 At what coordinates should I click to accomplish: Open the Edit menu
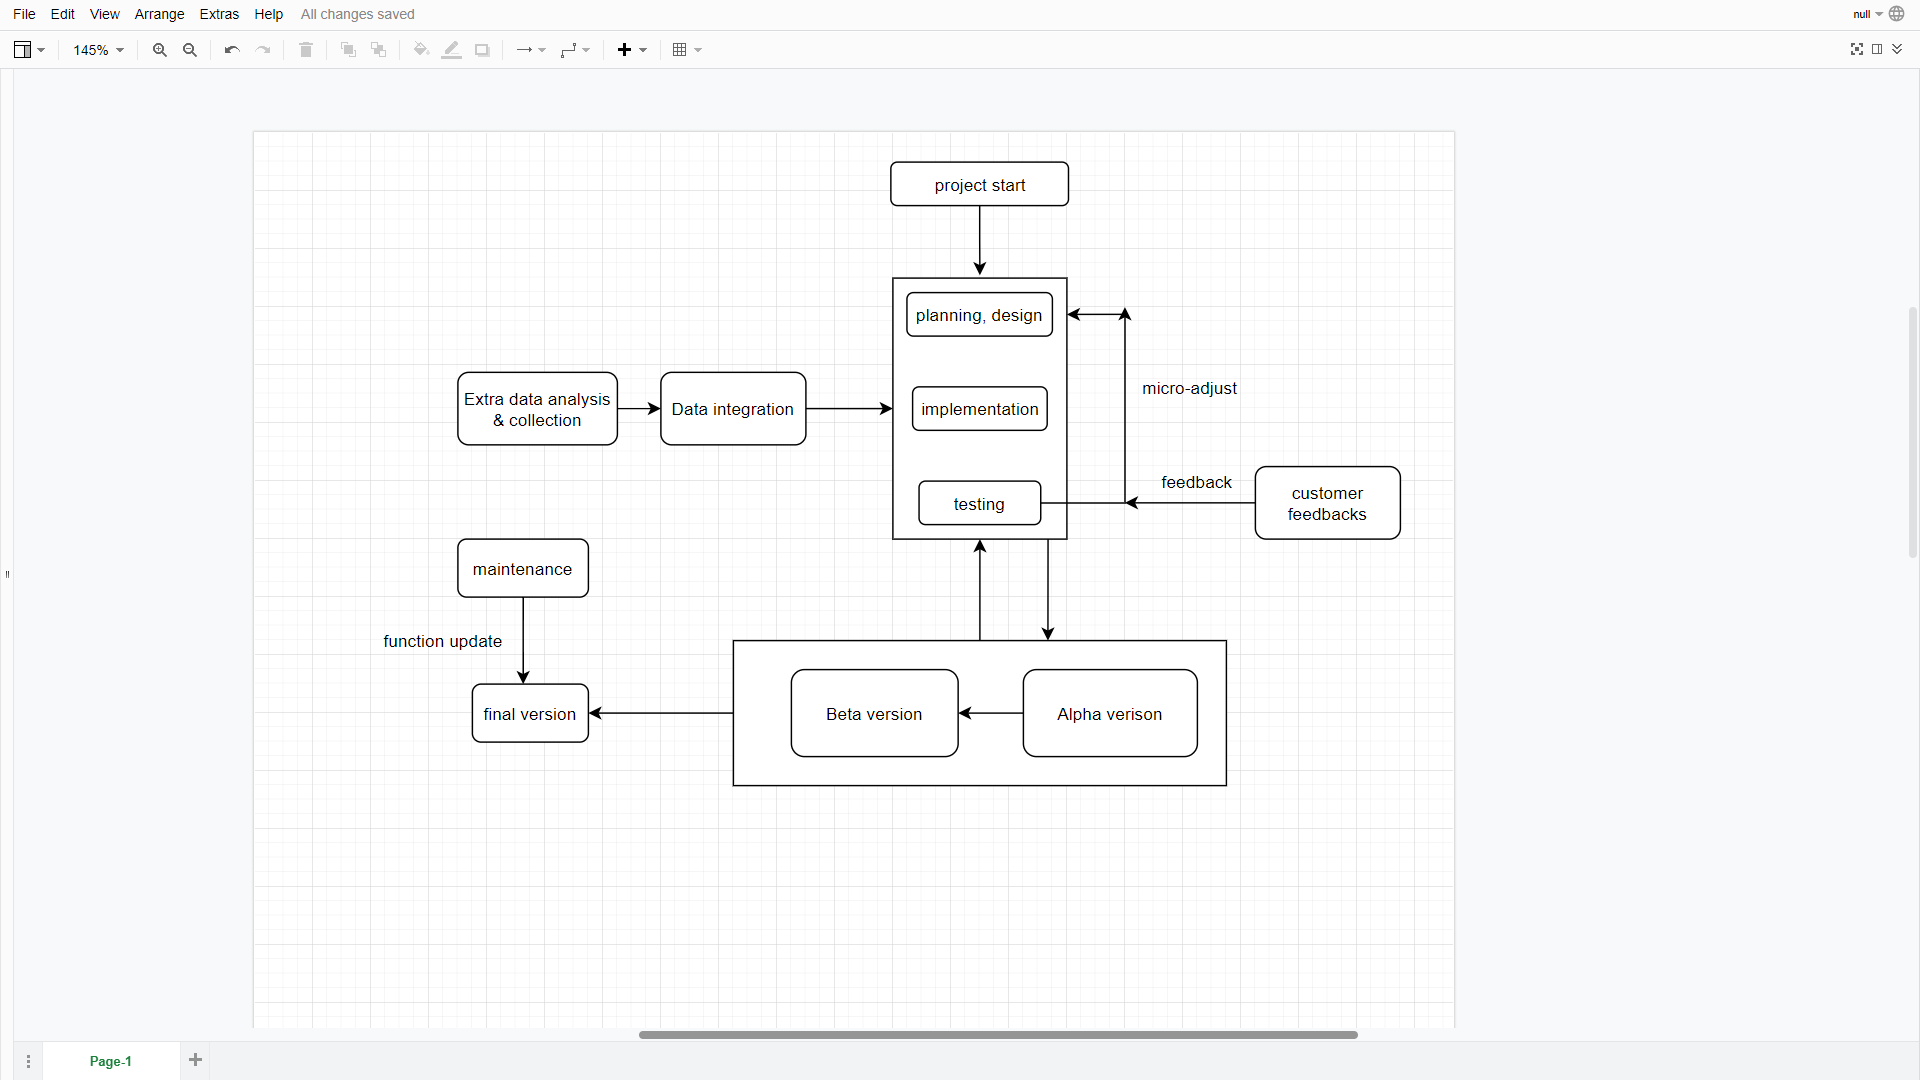tap(63, 14)
